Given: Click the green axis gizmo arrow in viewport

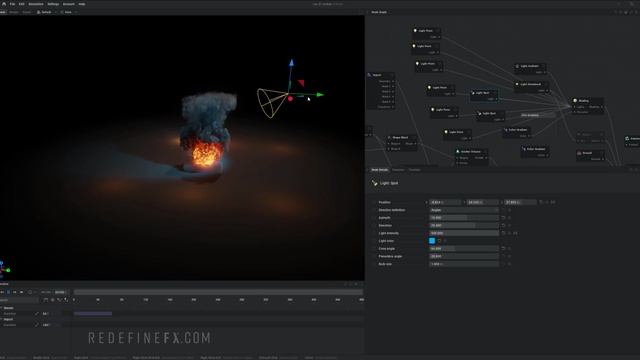Looking at the screenshot, I should click(x=320, y=95).
